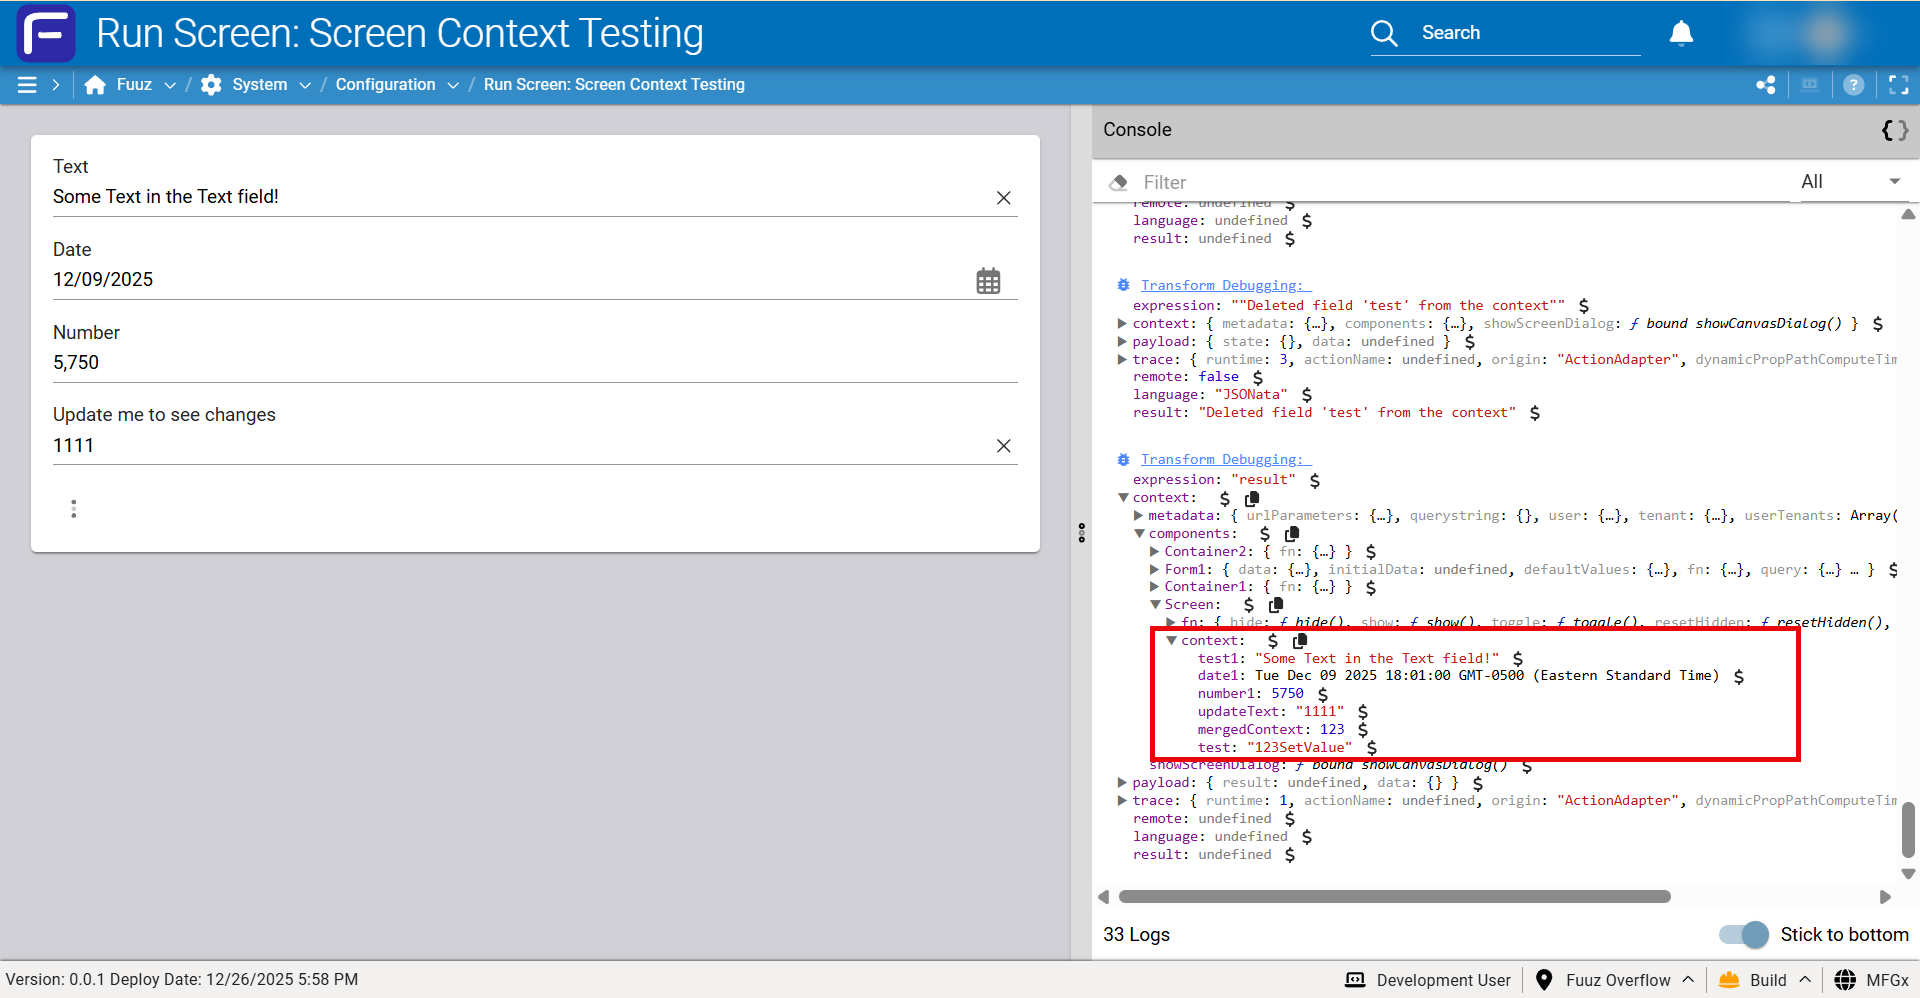The height and width of the screenshot is (998, 1920).
Task: Click the Fuuz home icon
Action: pyautogui.click(x=95, y=85)
